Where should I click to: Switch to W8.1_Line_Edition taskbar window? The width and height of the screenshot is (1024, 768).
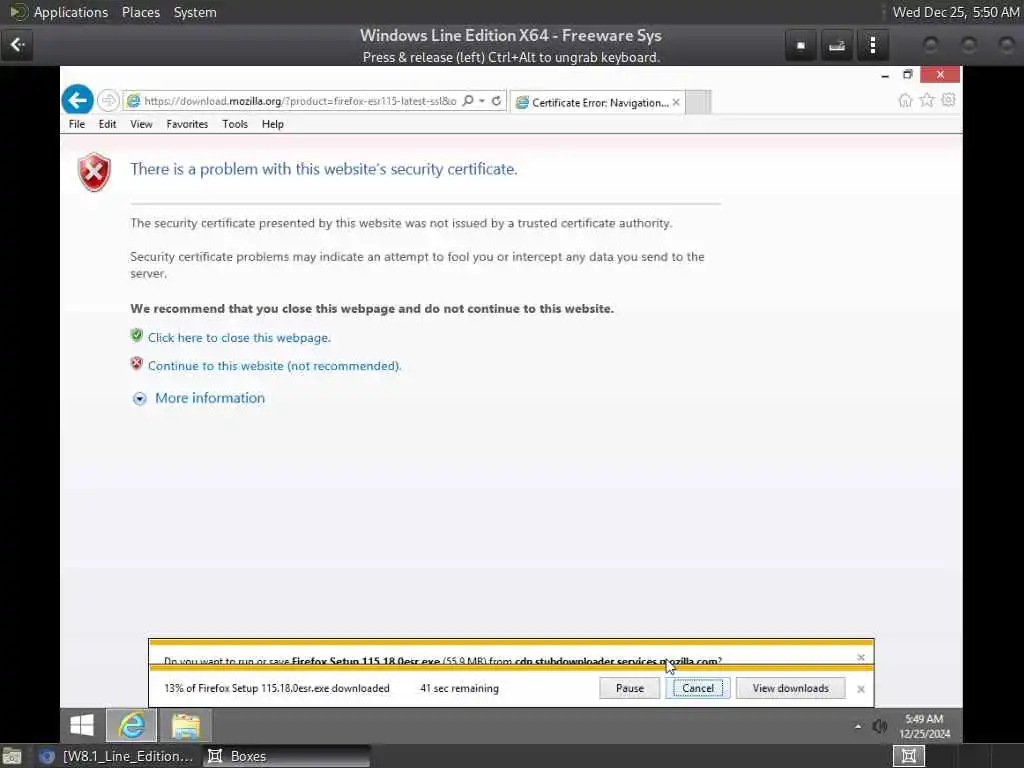[x=118, y=756]
